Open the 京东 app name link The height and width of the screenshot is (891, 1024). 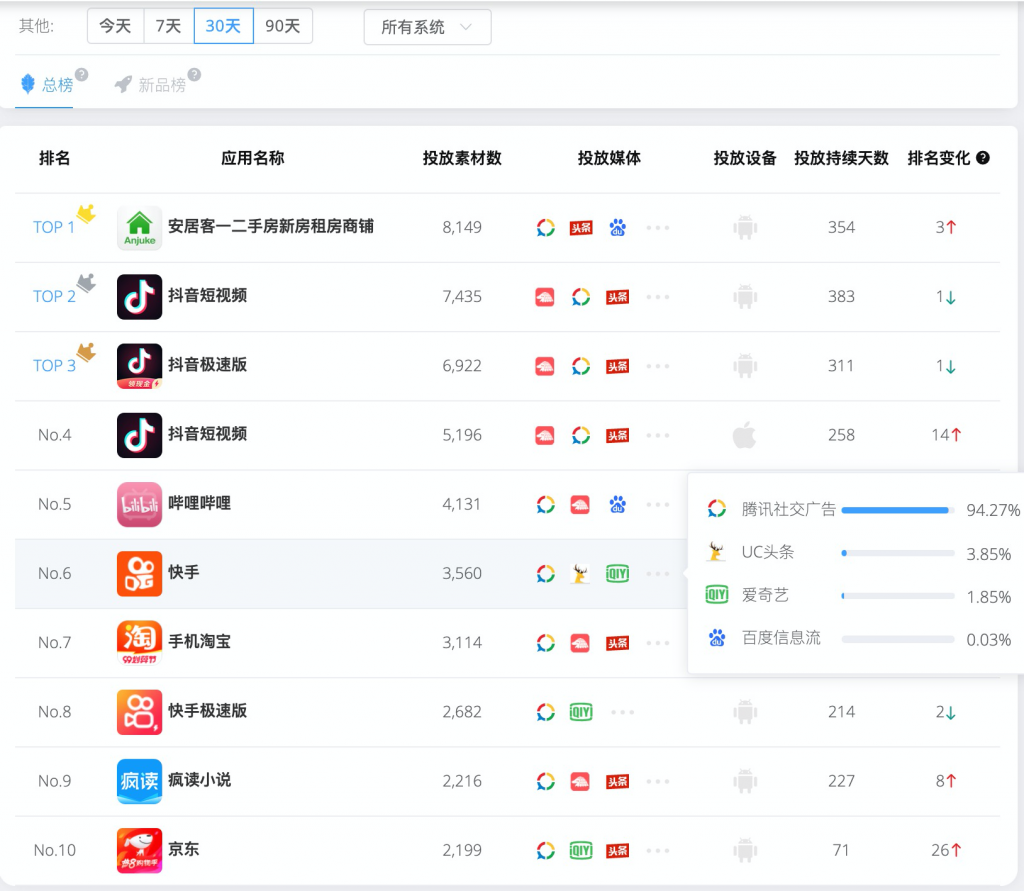tap(184, 849)
